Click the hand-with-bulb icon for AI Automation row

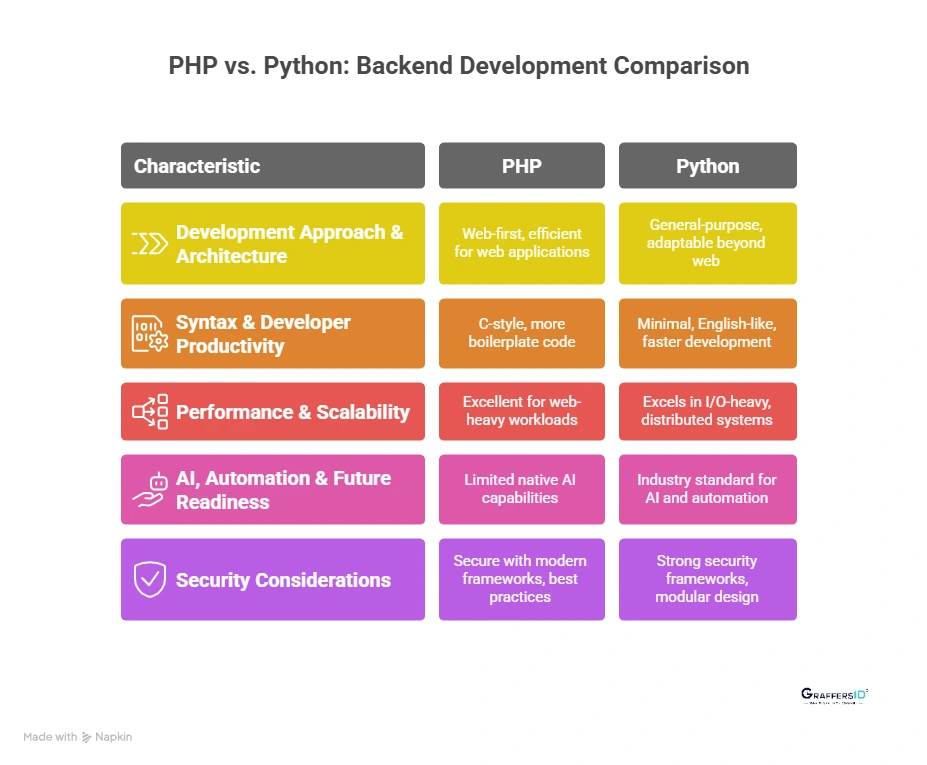(148, 489)
